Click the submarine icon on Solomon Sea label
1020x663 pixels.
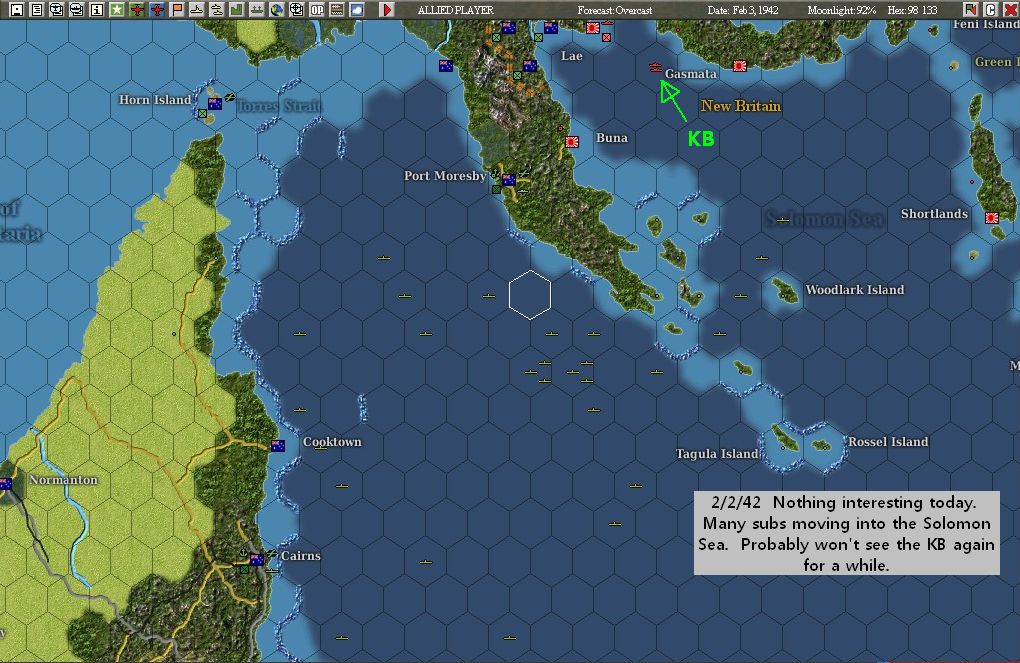(x=783, y=220)
